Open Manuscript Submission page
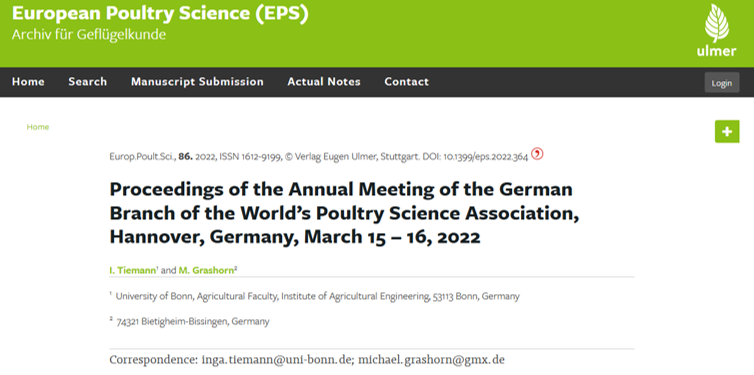Image resolution: width=754 pixels, height=375 pixels. (197, 82)
